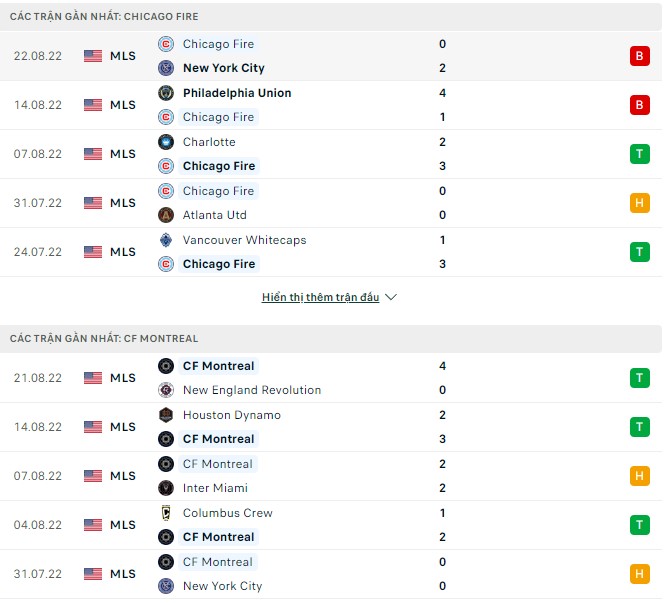
Task: Click the Columbus Crew team crest
Action: (166, 513)
